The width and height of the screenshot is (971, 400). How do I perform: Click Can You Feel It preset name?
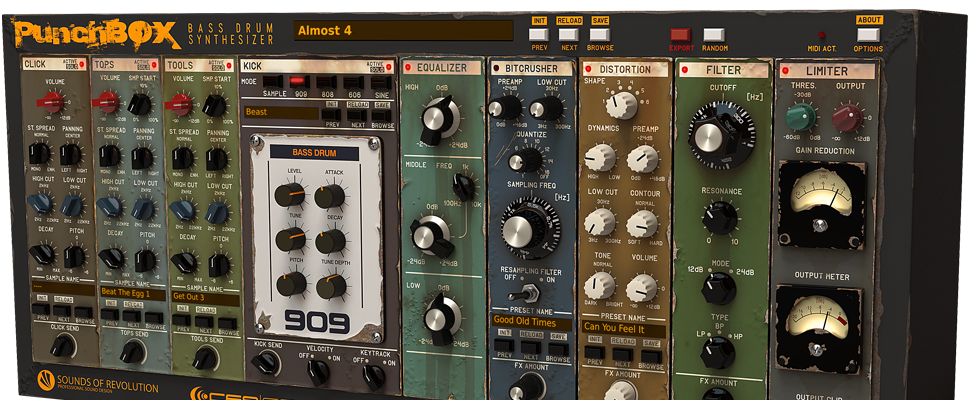tap(624, 328)
